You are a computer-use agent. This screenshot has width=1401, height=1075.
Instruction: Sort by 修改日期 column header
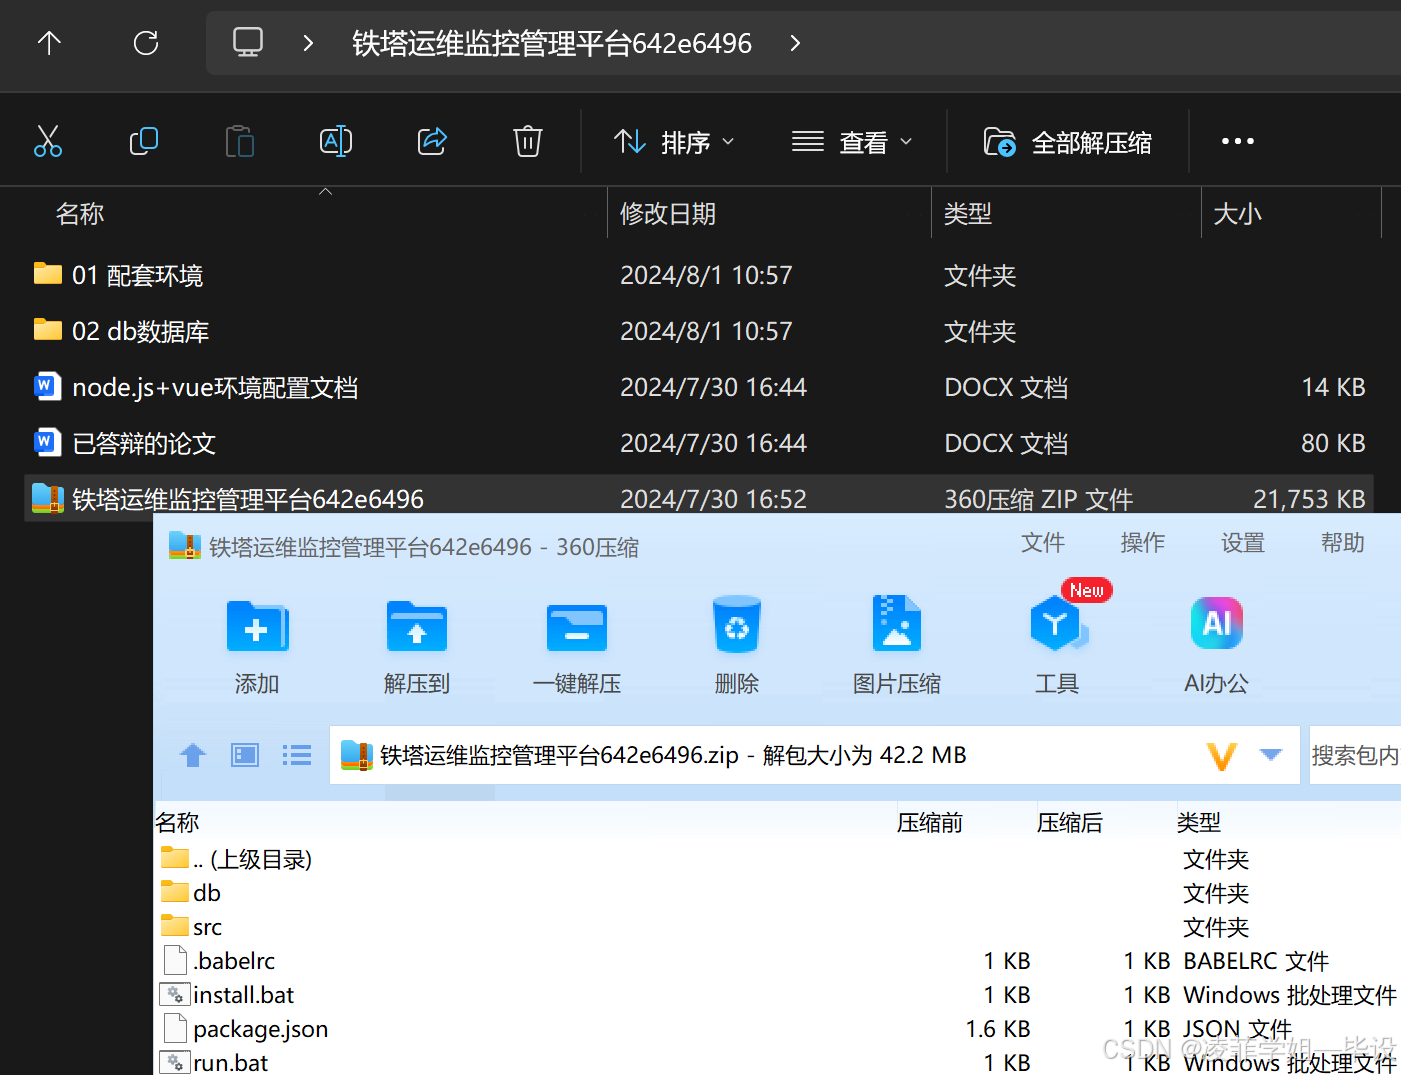point(668,213)
